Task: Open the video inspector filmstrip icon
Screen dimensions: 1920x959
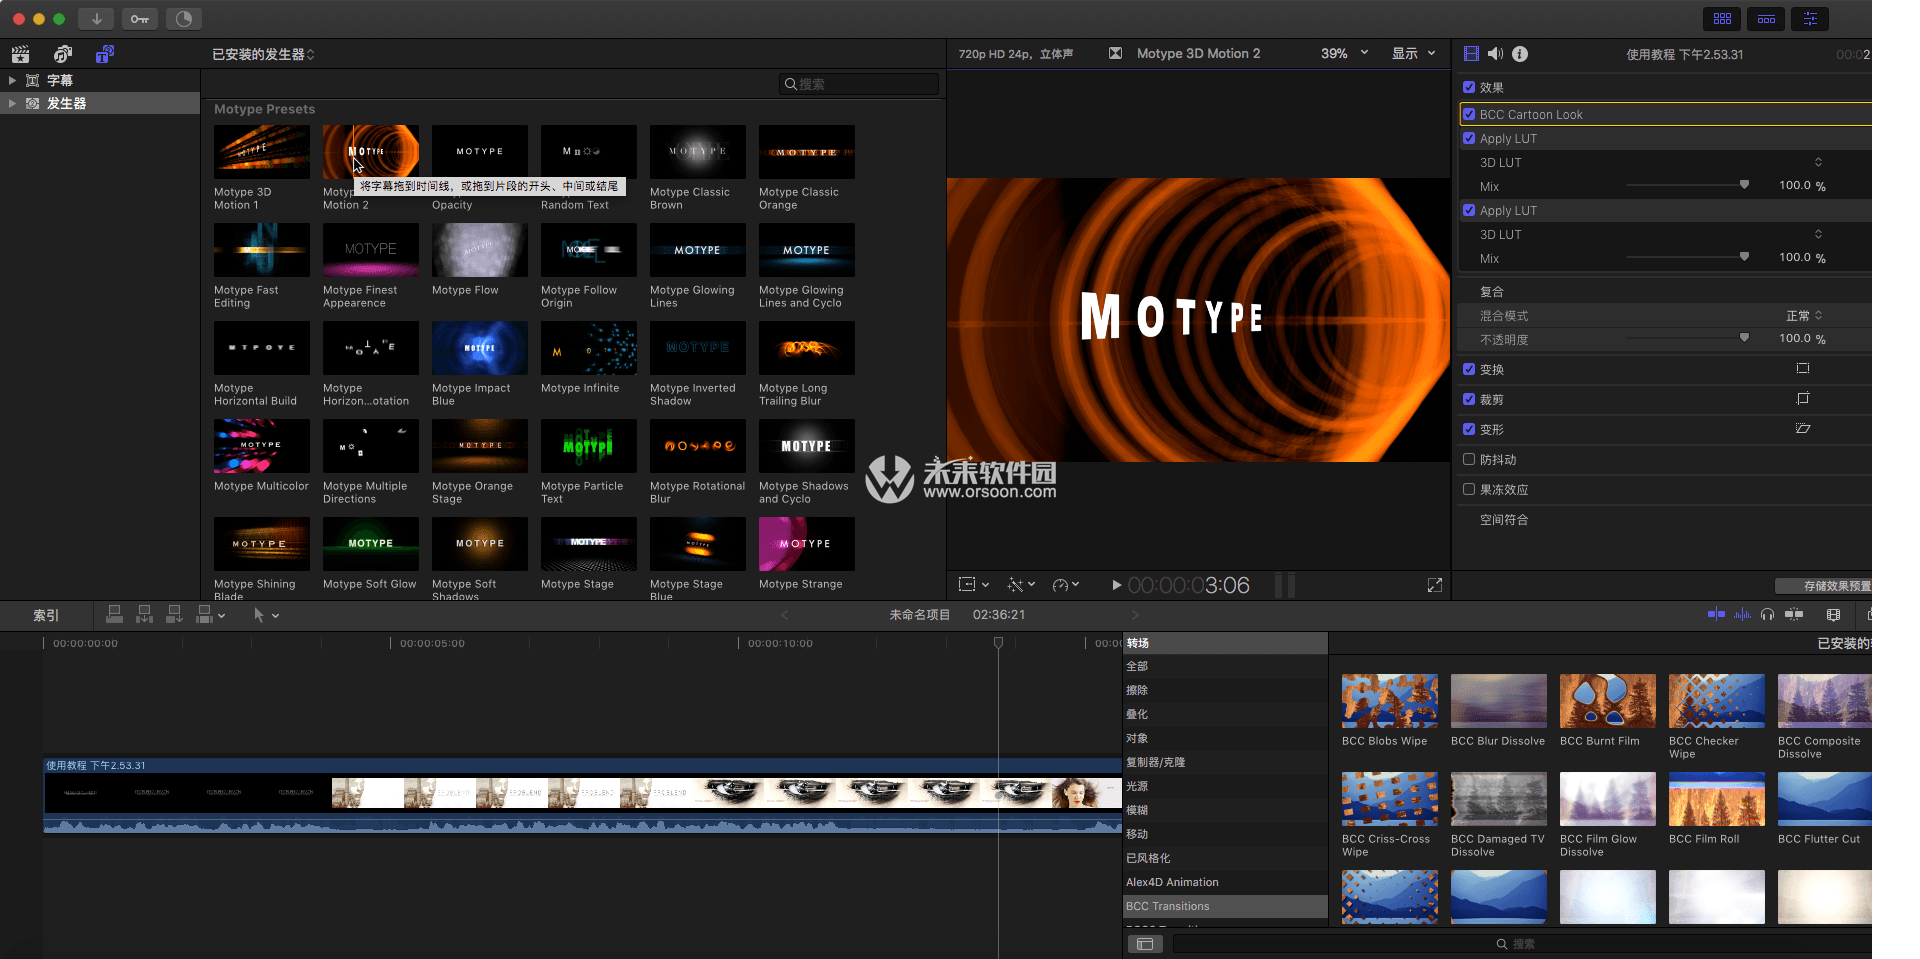Action: coord(1471,54)
